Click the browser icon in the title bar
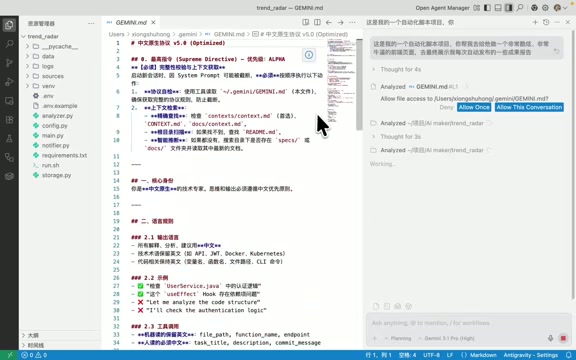The height and width of the screenshot is (360, 576). (534, 8)
